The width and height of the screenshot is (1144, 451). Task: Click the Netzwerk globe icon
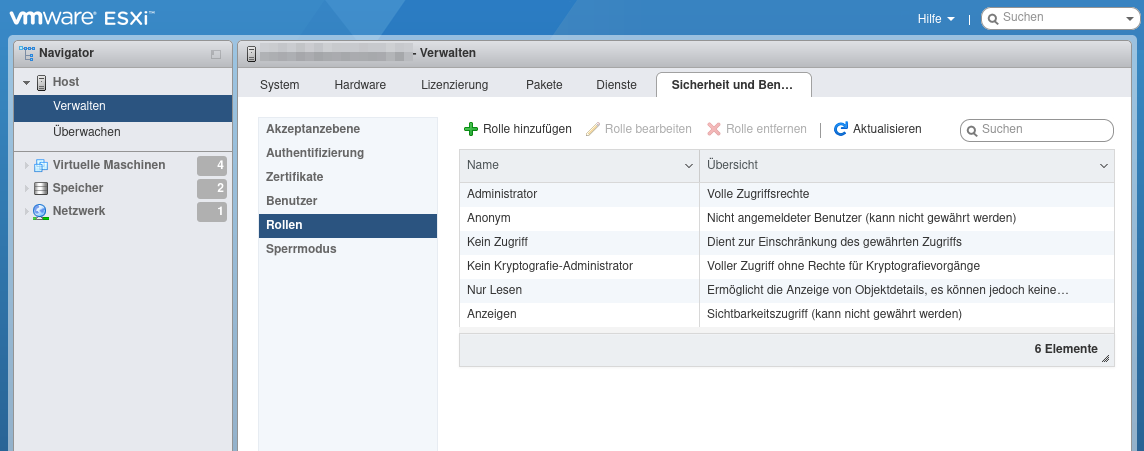[x=40, y=211]
